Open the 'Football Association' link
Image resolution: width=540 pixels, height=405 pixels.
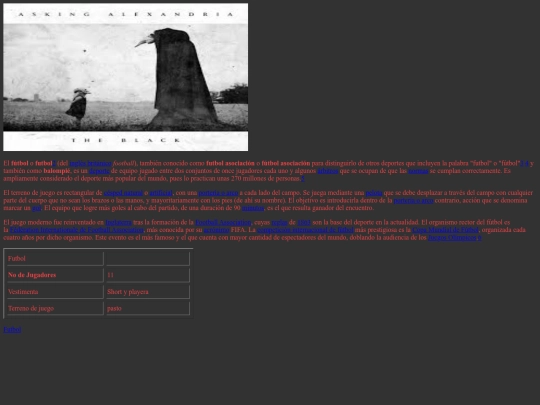223,222
